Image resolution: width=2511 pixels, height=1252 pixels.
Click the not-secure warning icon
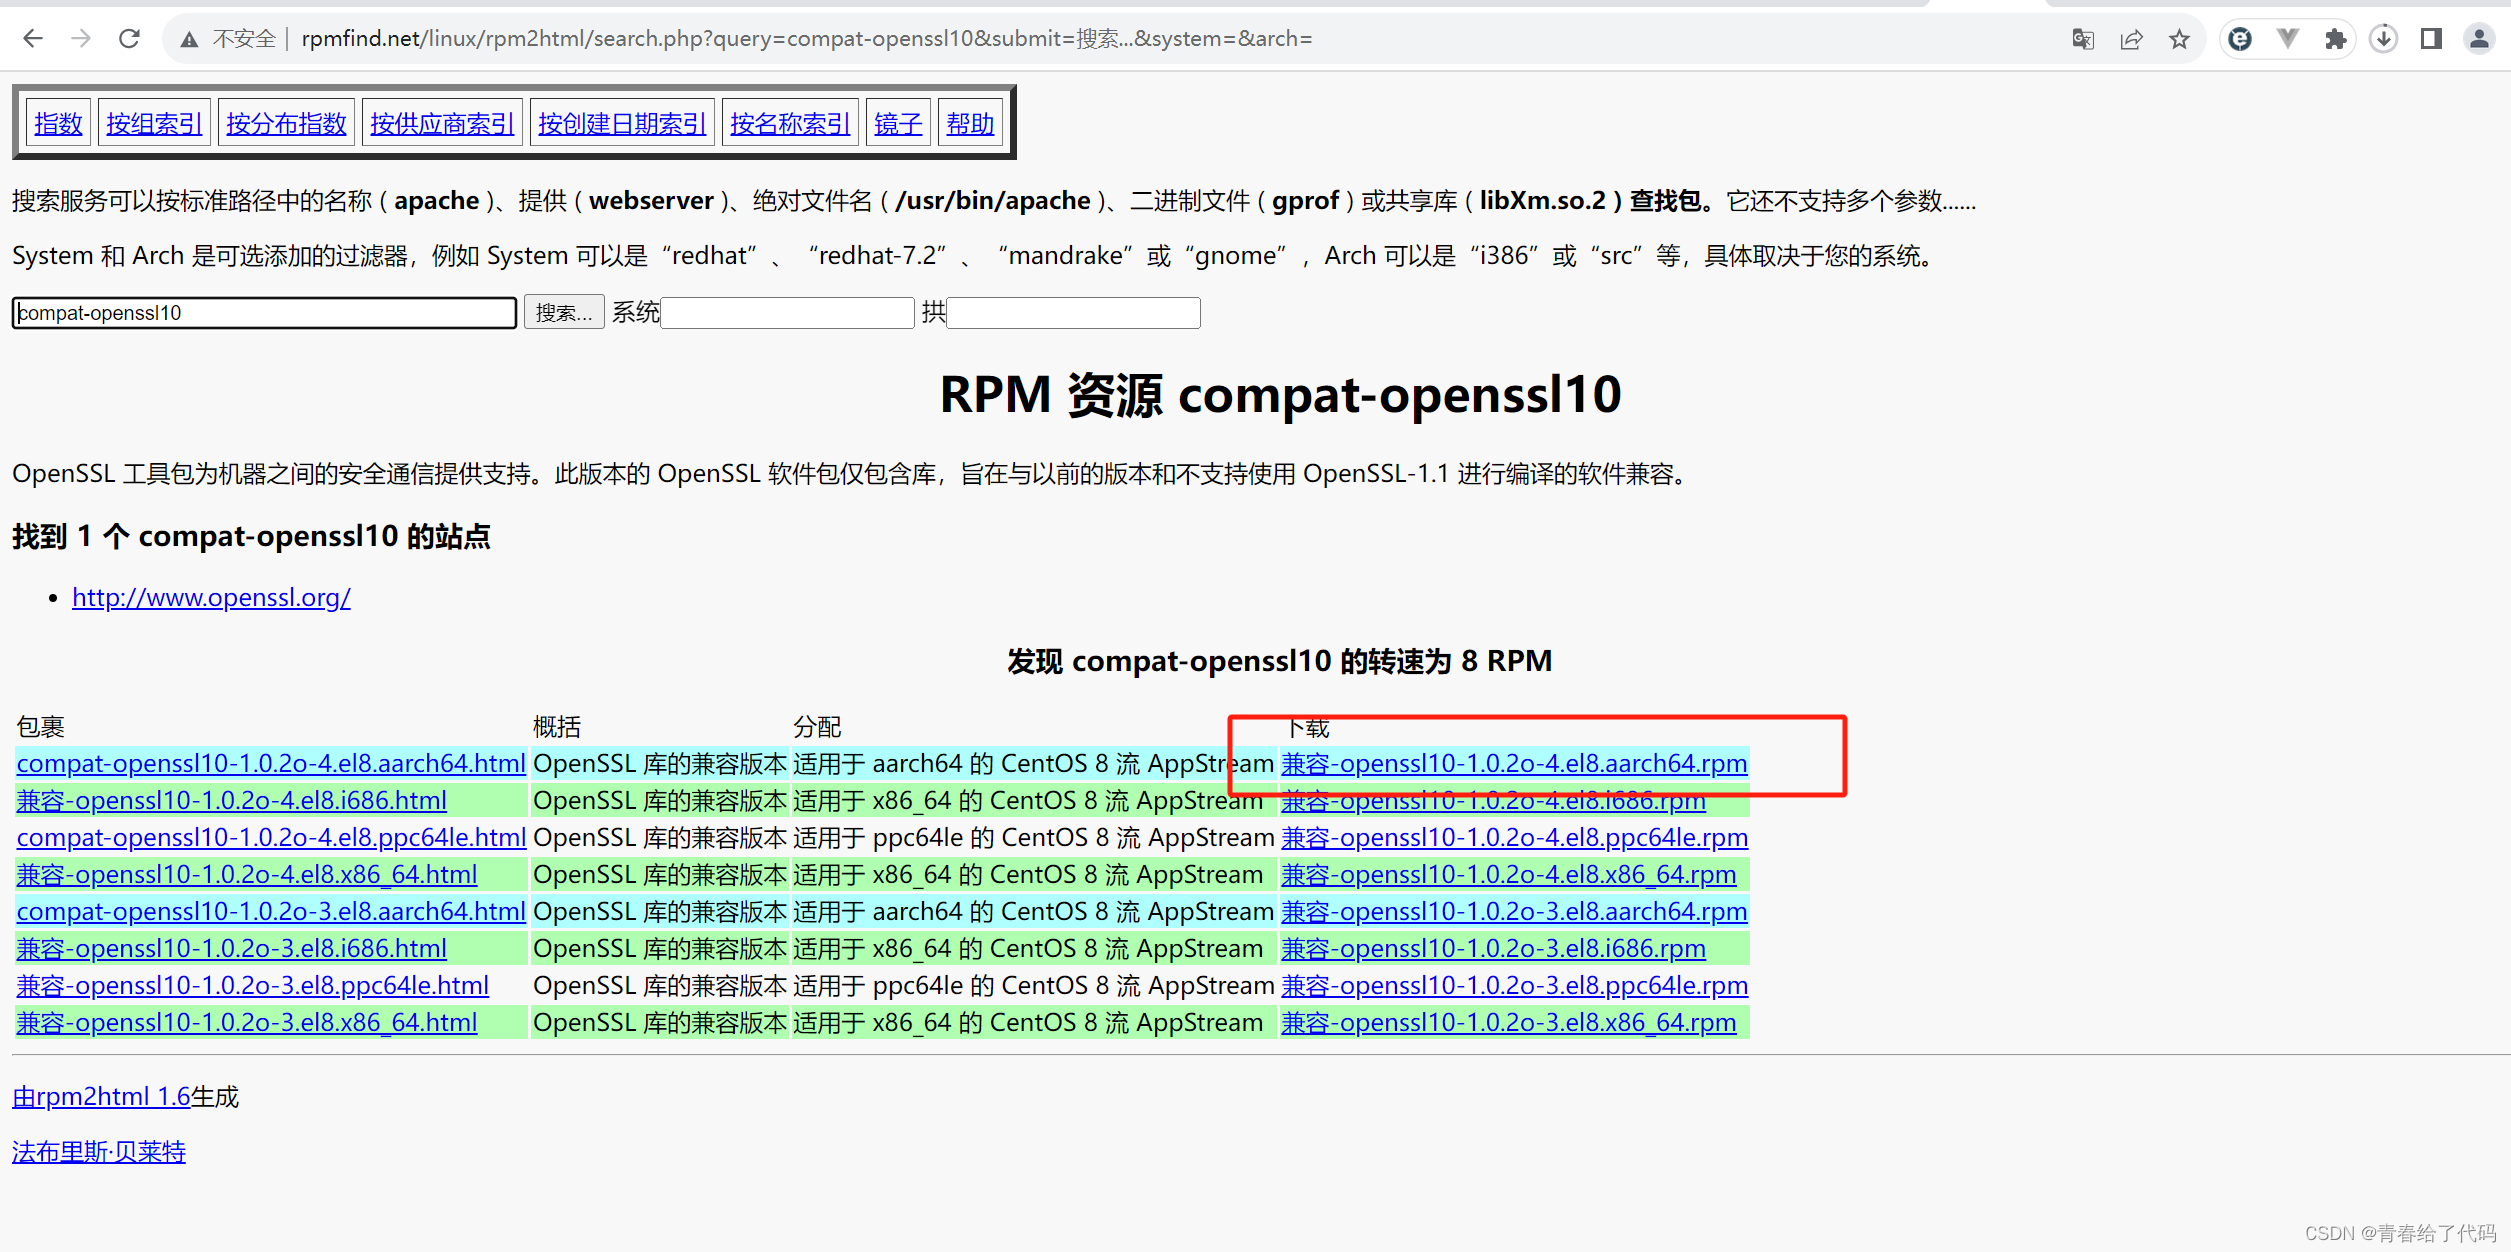point(189,39)
